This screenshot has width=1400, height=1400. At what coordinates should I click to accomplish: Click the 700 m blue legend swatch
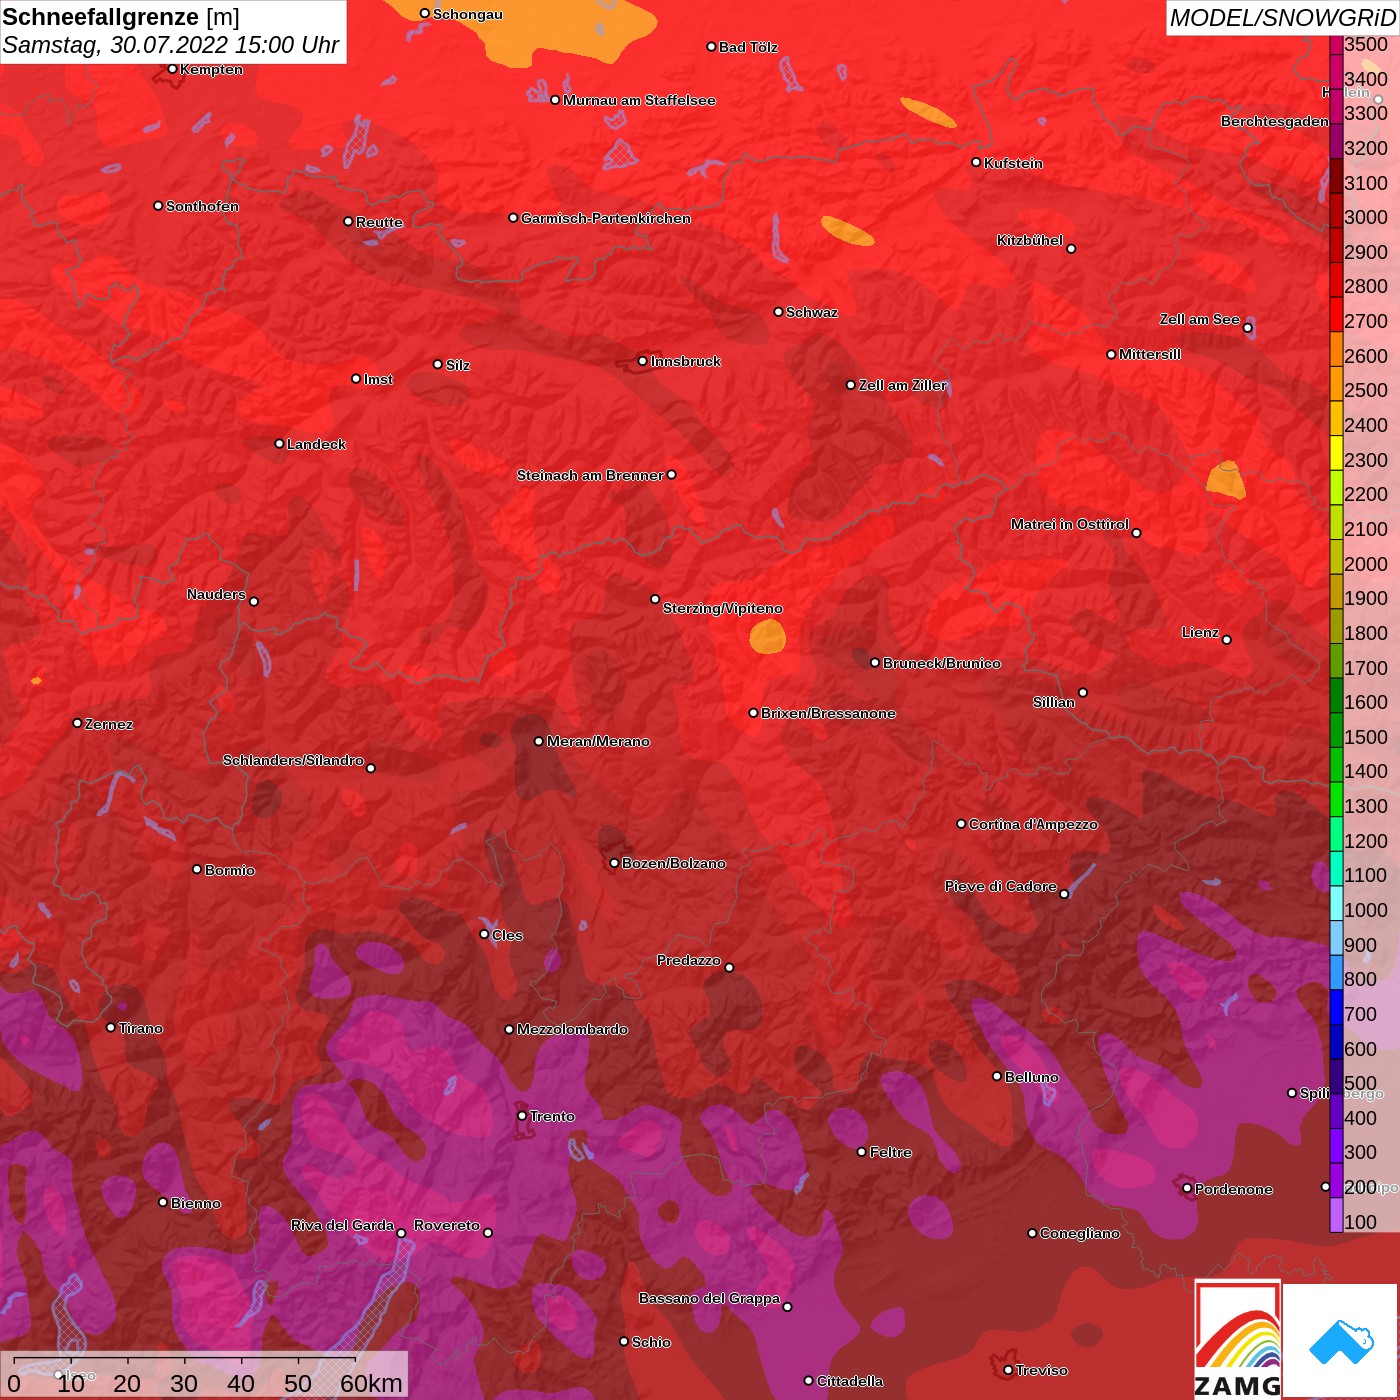click(1336, 1007)
